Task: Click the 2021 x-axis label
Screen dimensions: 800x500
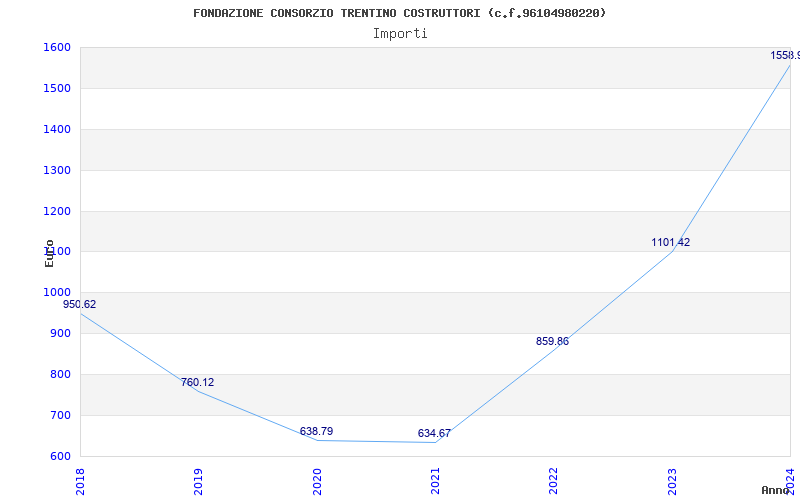Action: coord(435,482)
